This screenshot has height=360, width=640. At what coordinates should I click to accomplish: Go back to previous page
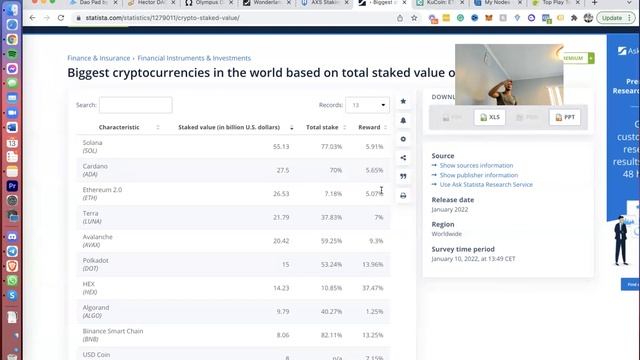tap(32, 18)
